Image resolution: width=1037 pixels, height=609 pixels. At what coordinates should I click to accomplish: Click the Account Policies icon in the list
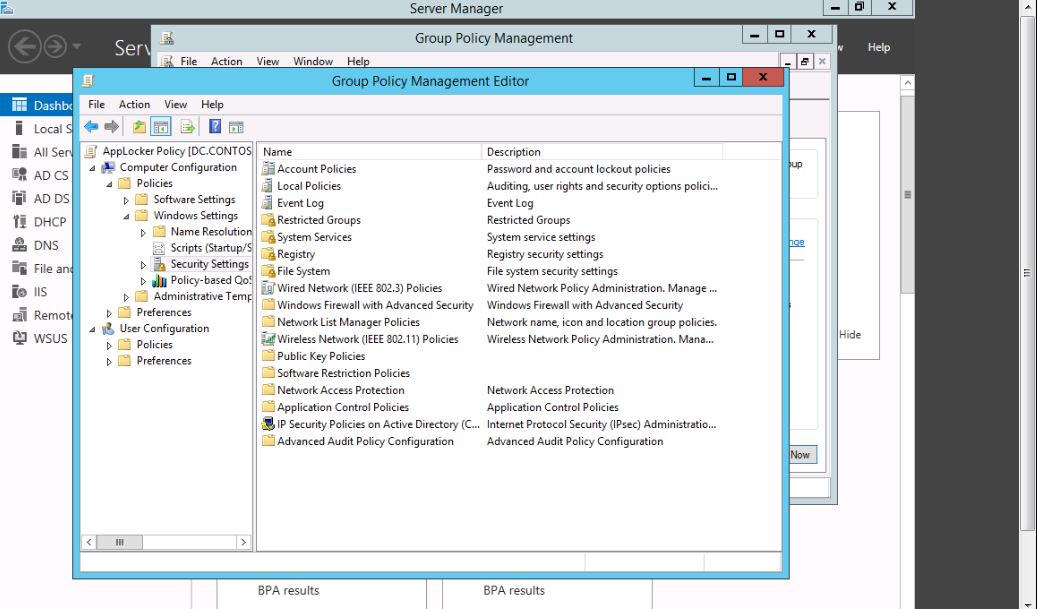pyautogui.click(x=268, y=169)
